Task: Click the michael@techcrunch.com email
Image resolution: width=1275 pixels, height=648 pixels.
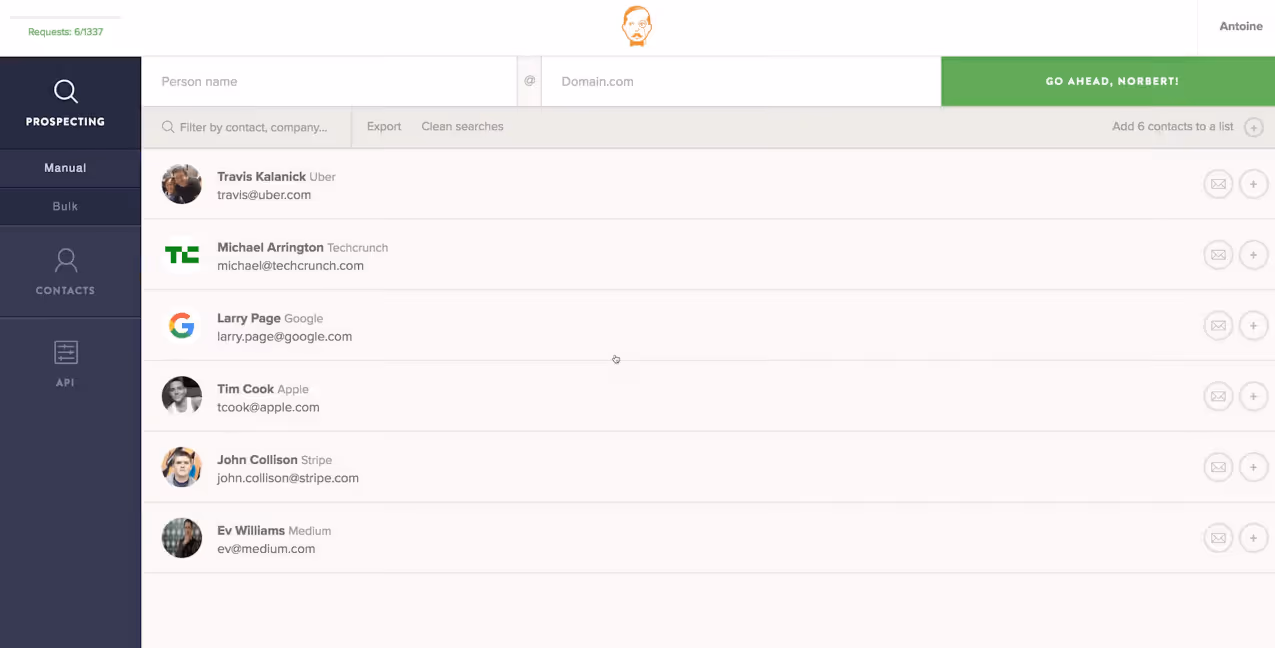Action: pos(290,266)
